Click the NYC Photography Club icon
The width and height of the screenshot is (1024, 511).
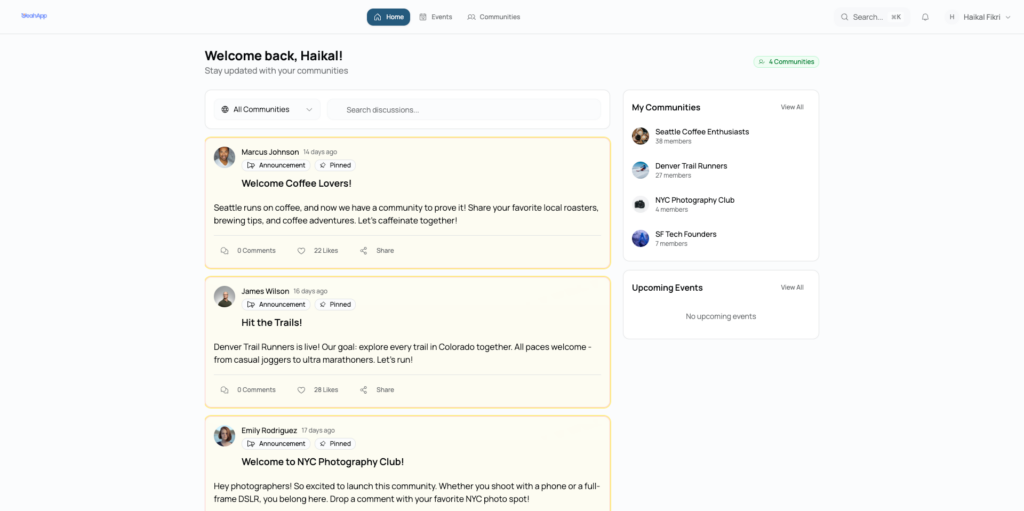coord(640,204)
